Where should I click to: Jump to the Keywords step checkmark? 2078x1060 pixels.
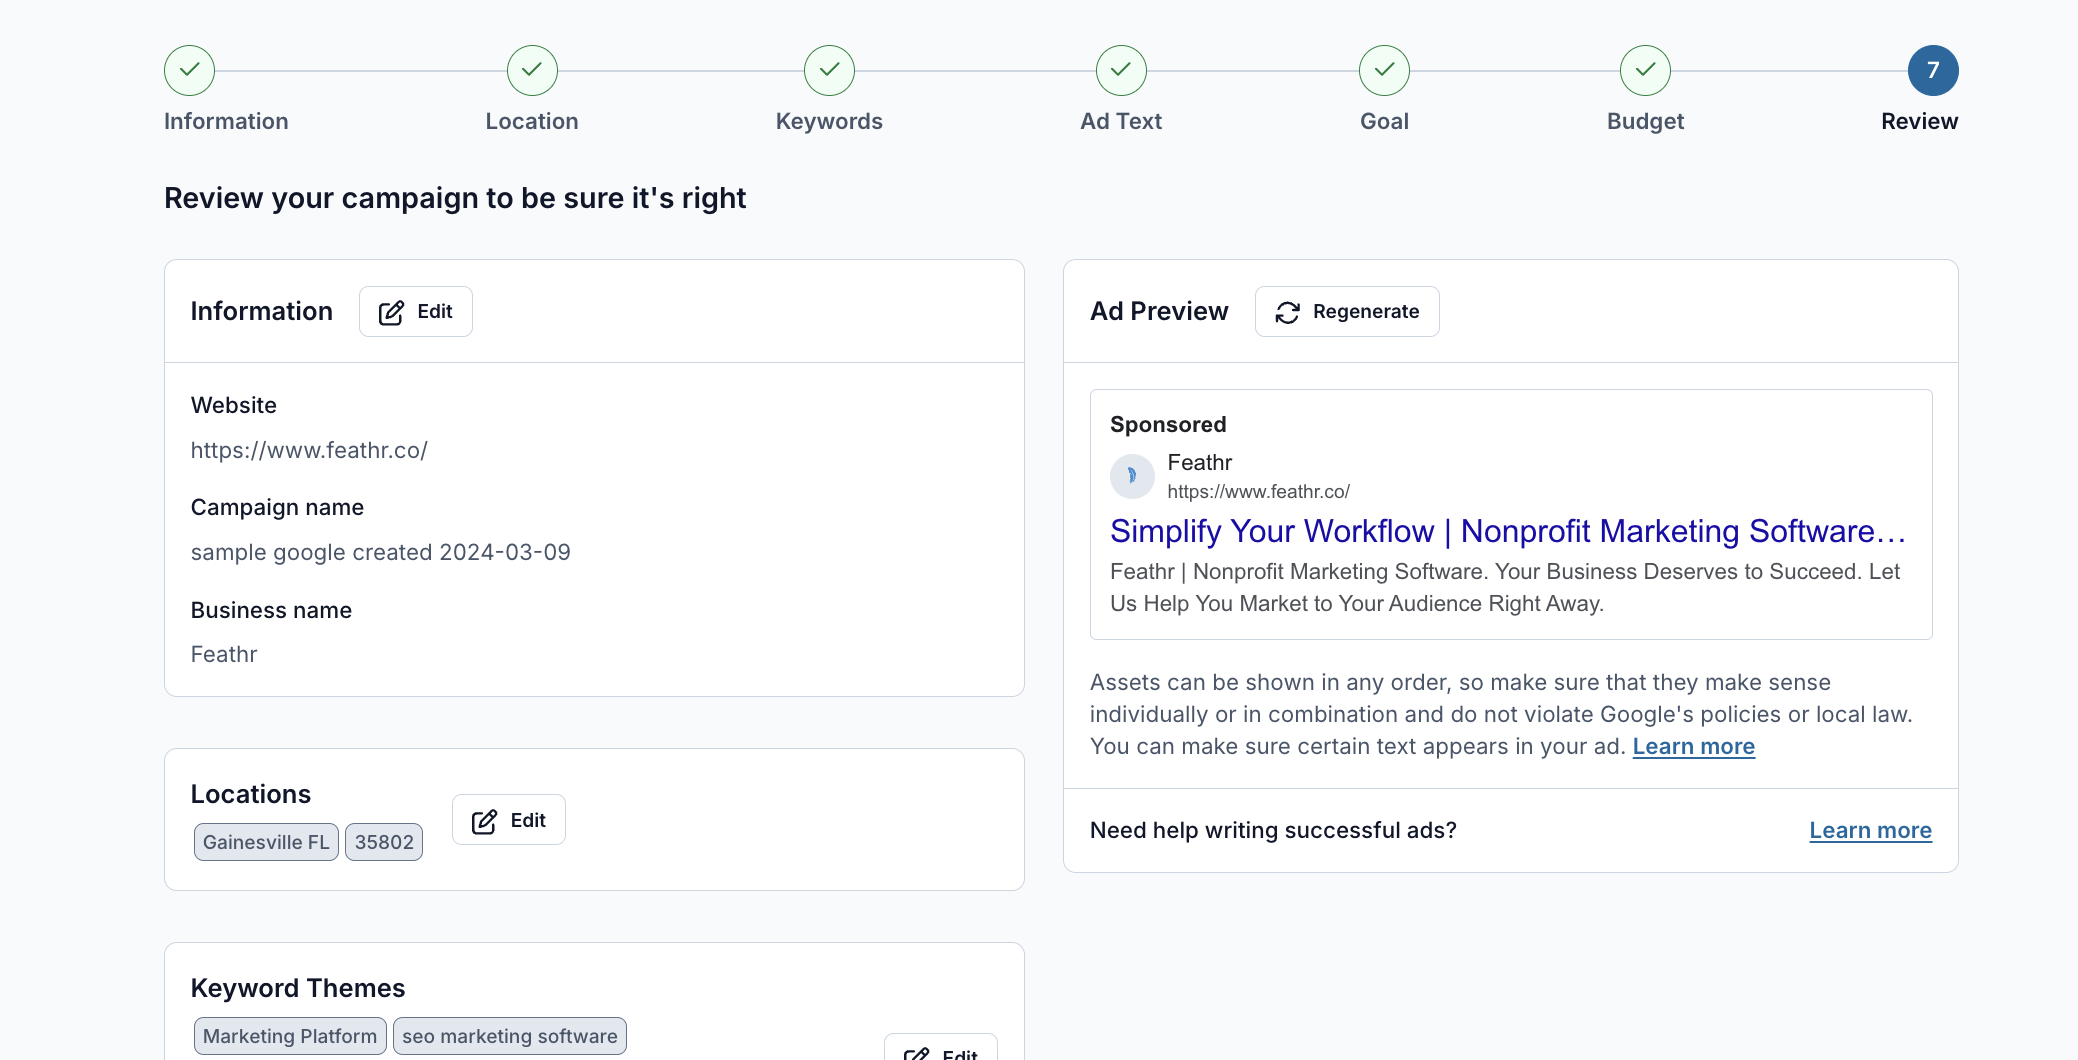pyautogui.click(x=829, y=70)
